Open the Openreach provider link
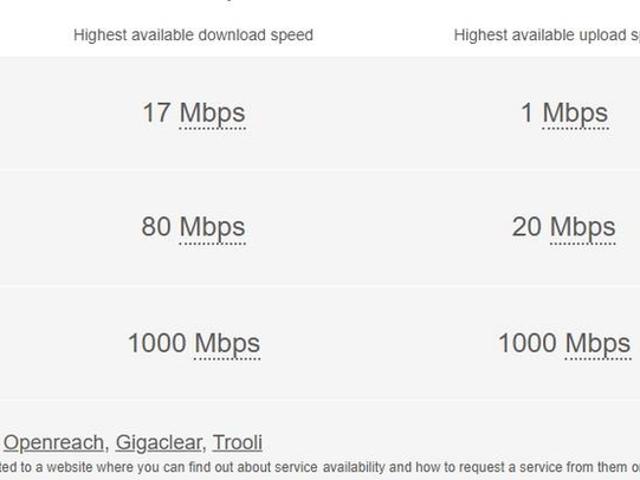 (x=53, y=442)
